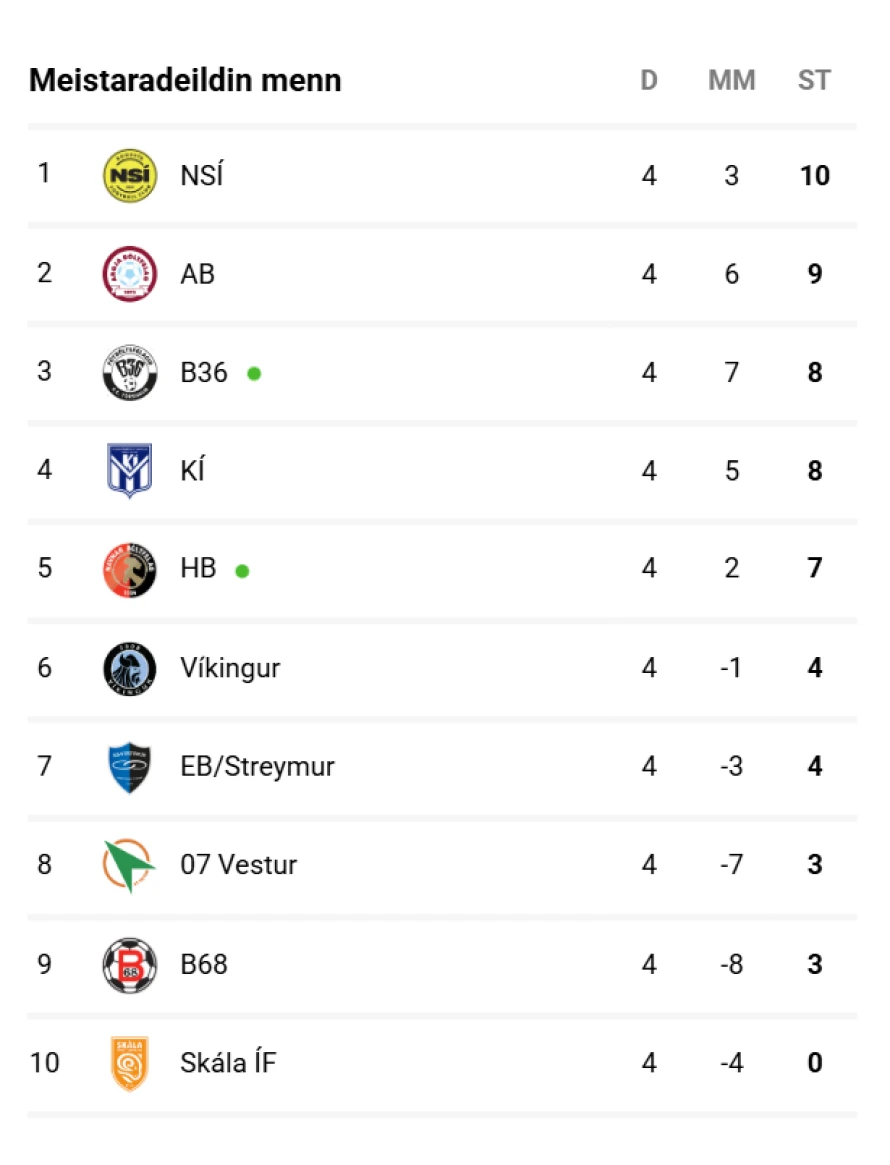Viewport: 890px width, 1165px height.
Task: Open the HB red-black club crest
Action: 130,570
